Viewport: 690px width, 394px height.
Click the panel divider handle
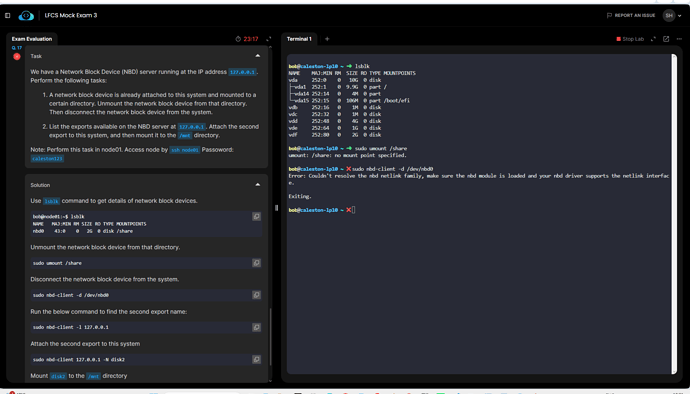pyautogui.click(x=276, y=208)
